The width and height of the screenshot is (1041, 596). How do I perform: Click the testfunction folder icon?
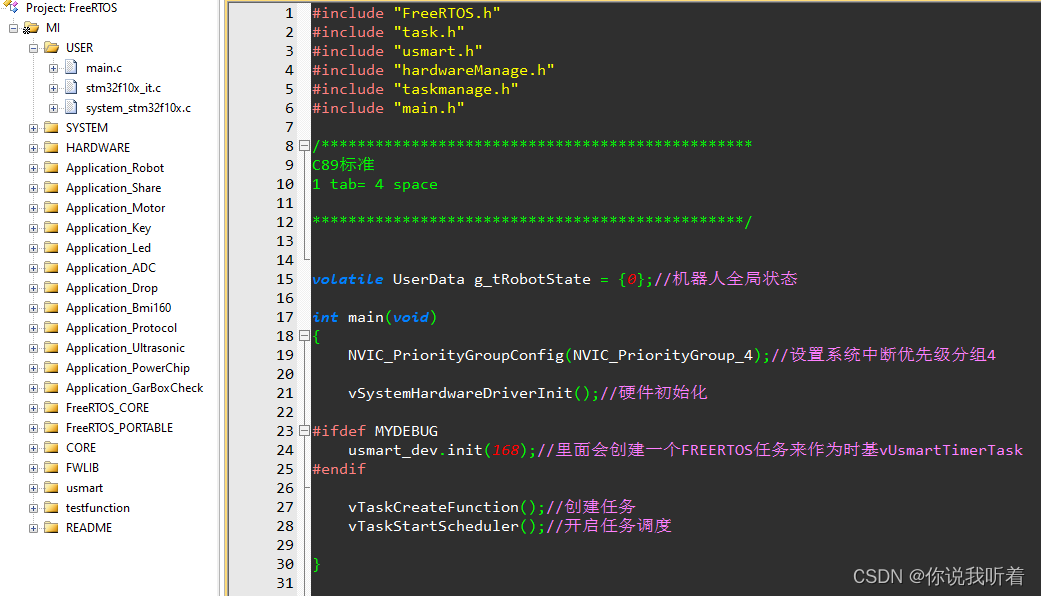pyautogui.click(x=51, y=508)
